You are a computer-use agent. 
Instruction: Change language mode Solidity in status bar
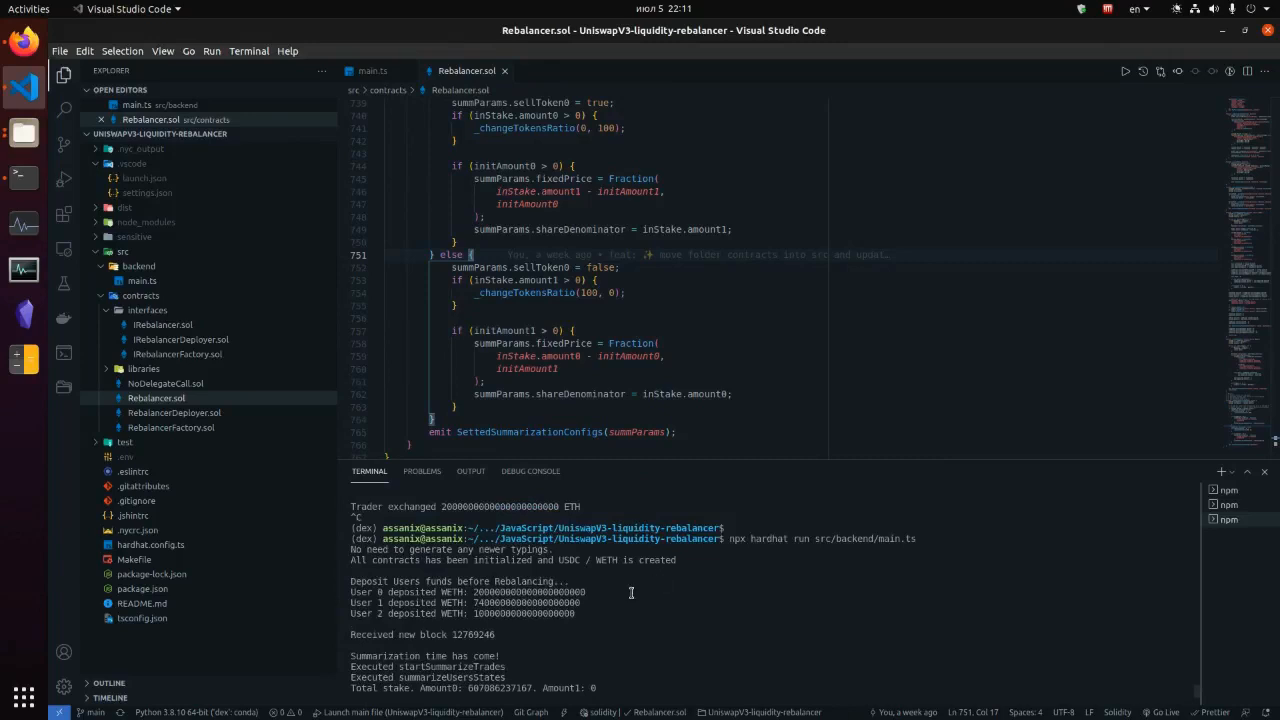1117,712
